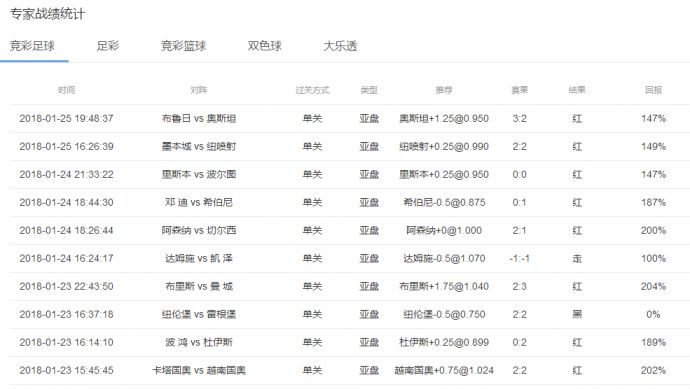
Task: Switch to the 竞彩足球 tab
Action: 32,46
